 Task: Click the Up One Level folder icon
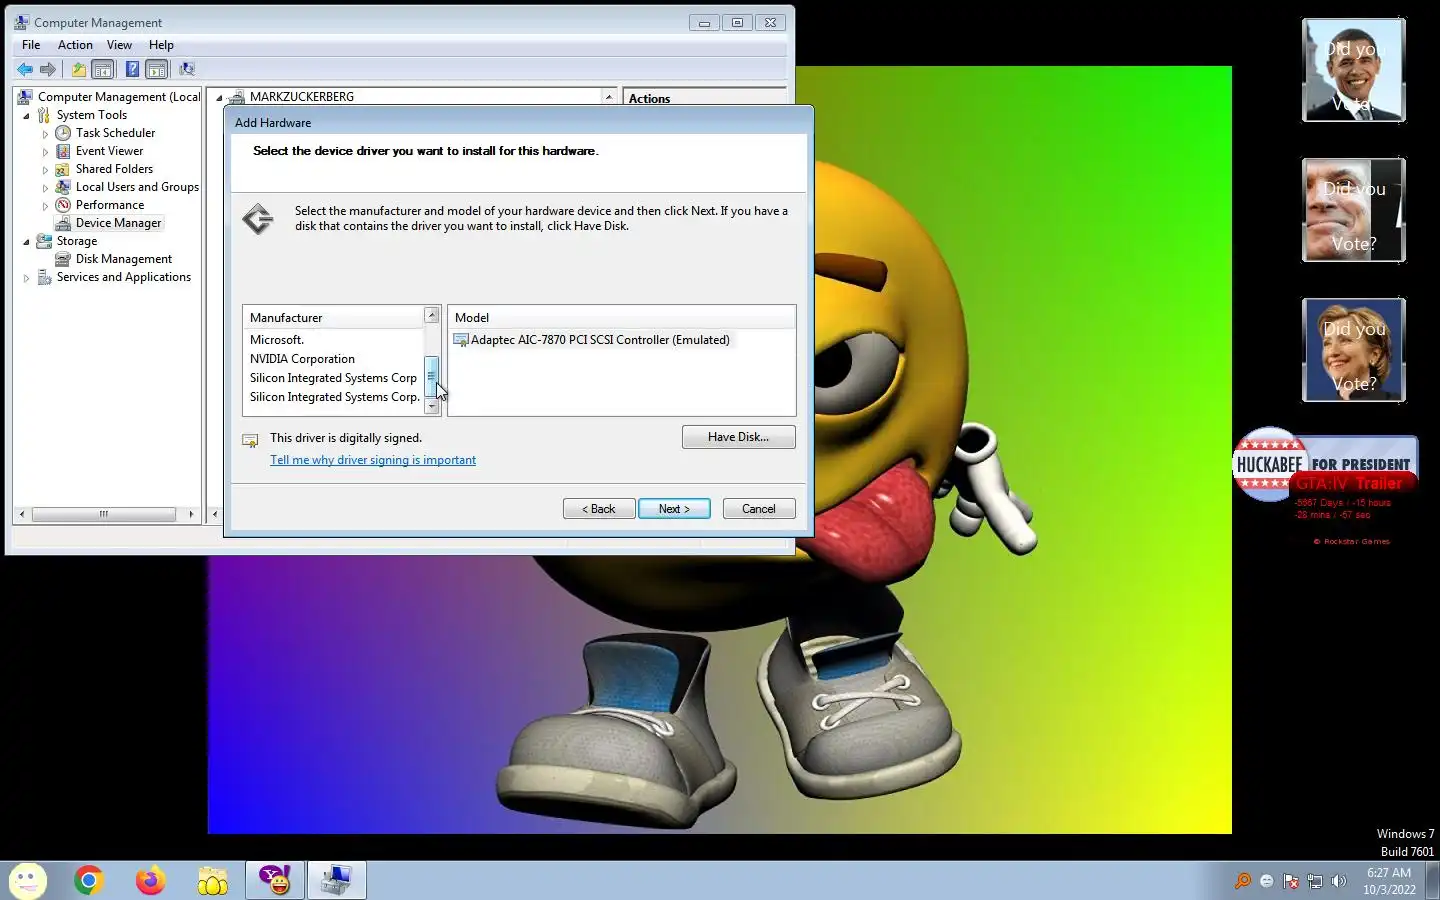[78, 69]
